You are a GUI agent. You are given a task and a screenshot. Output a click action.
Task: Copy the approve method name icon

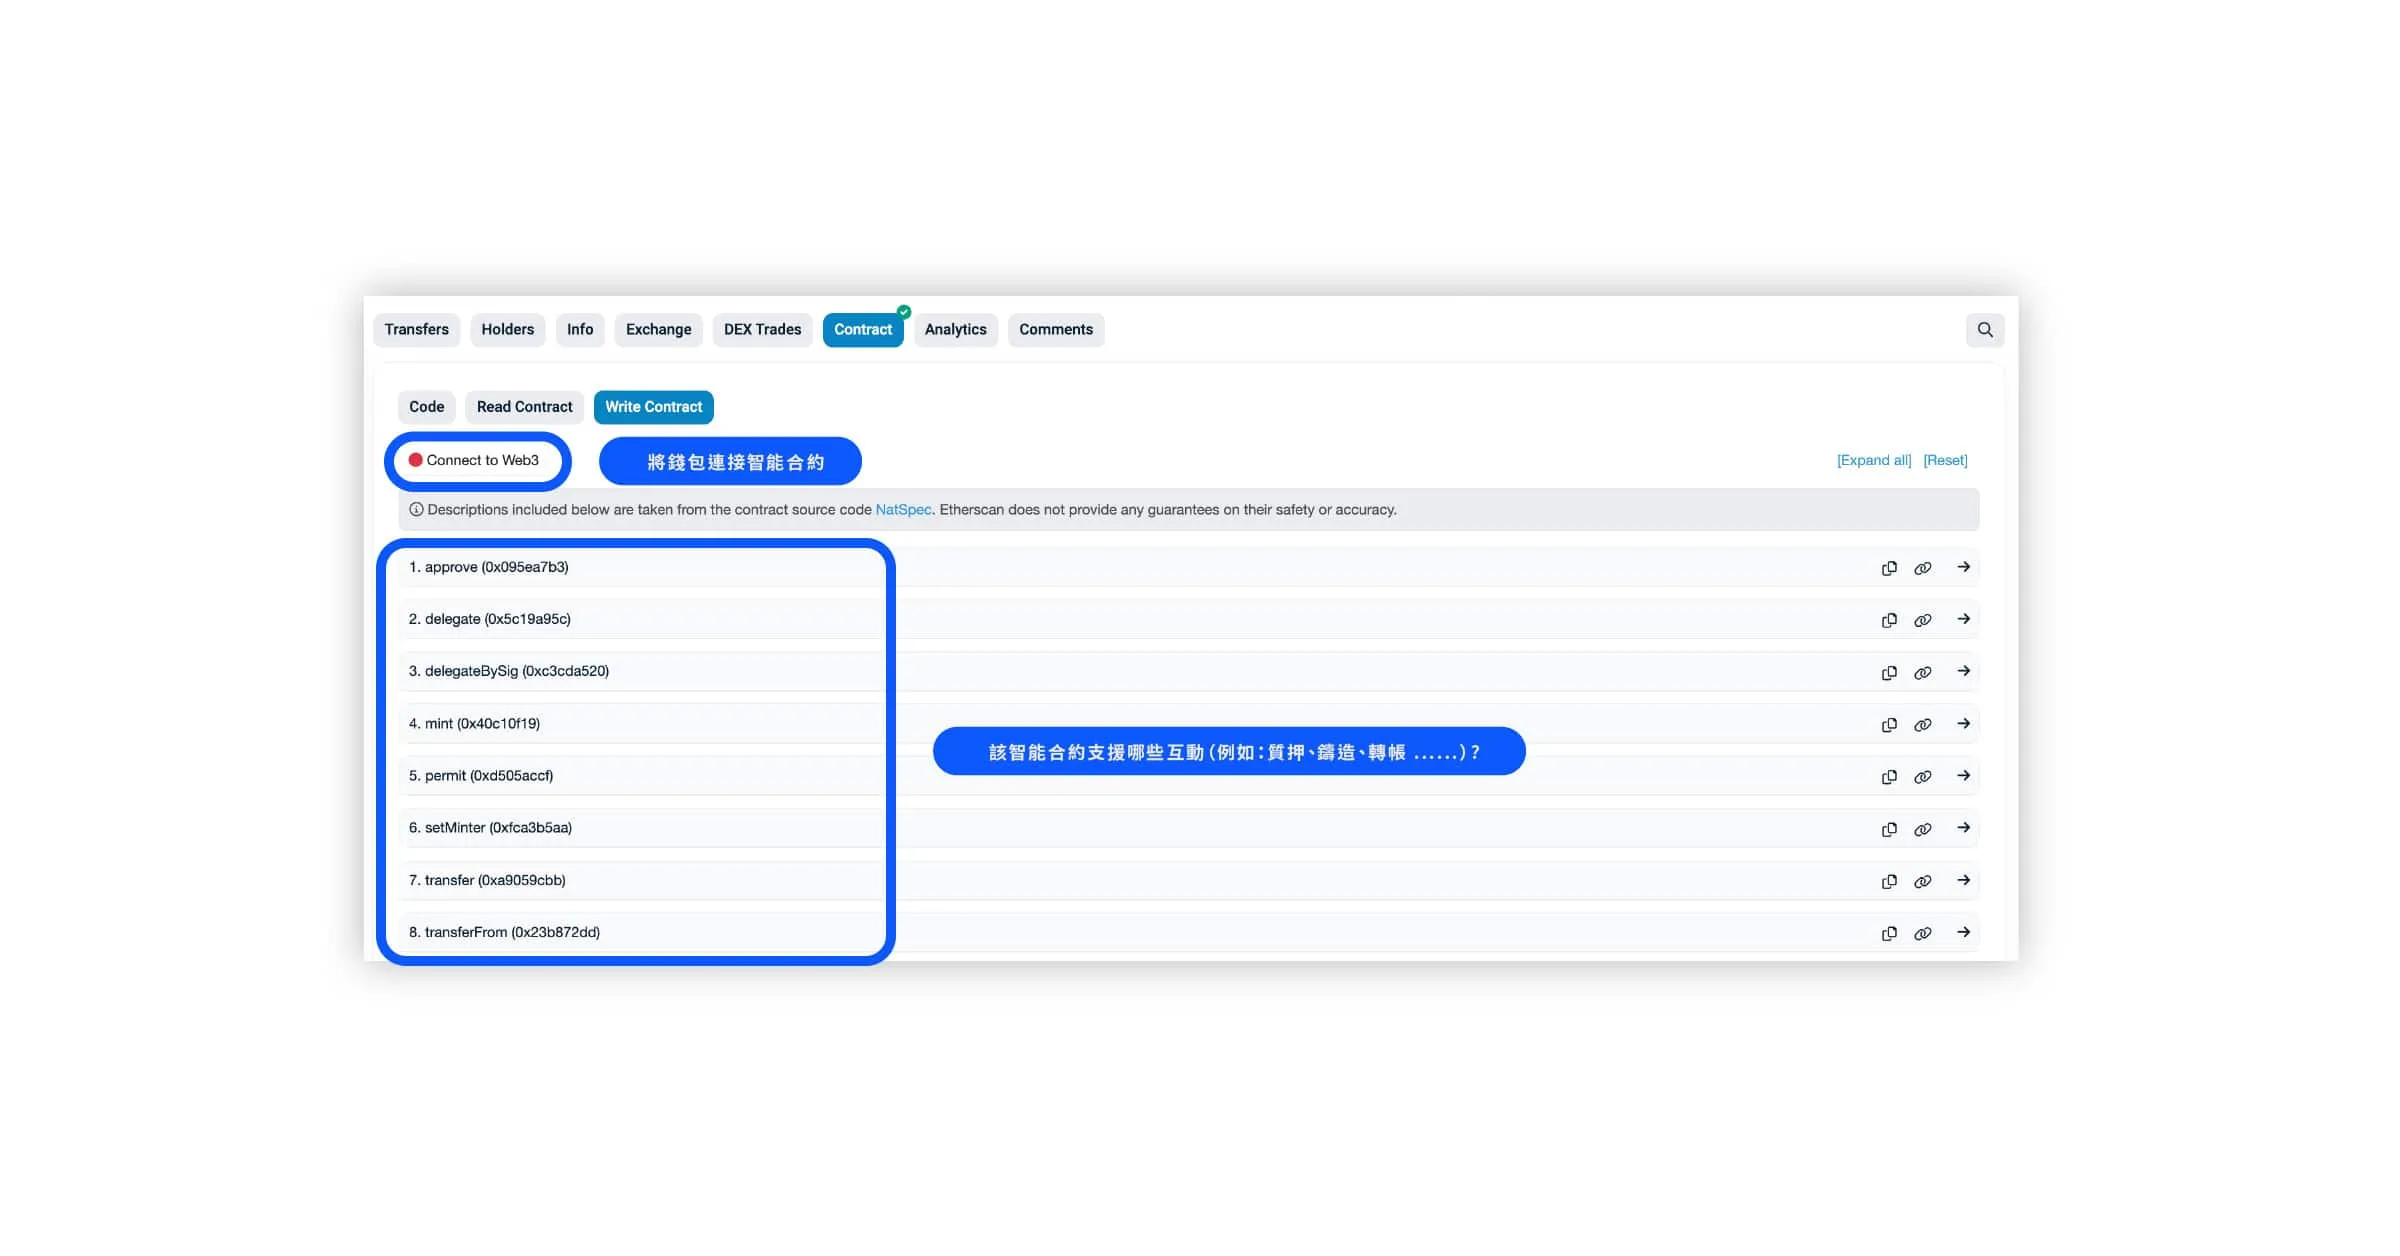point(1889,568)
